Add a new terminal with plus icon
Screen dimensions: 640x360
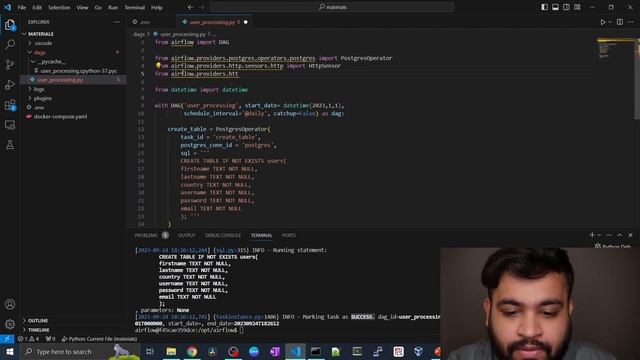(592, 235)
